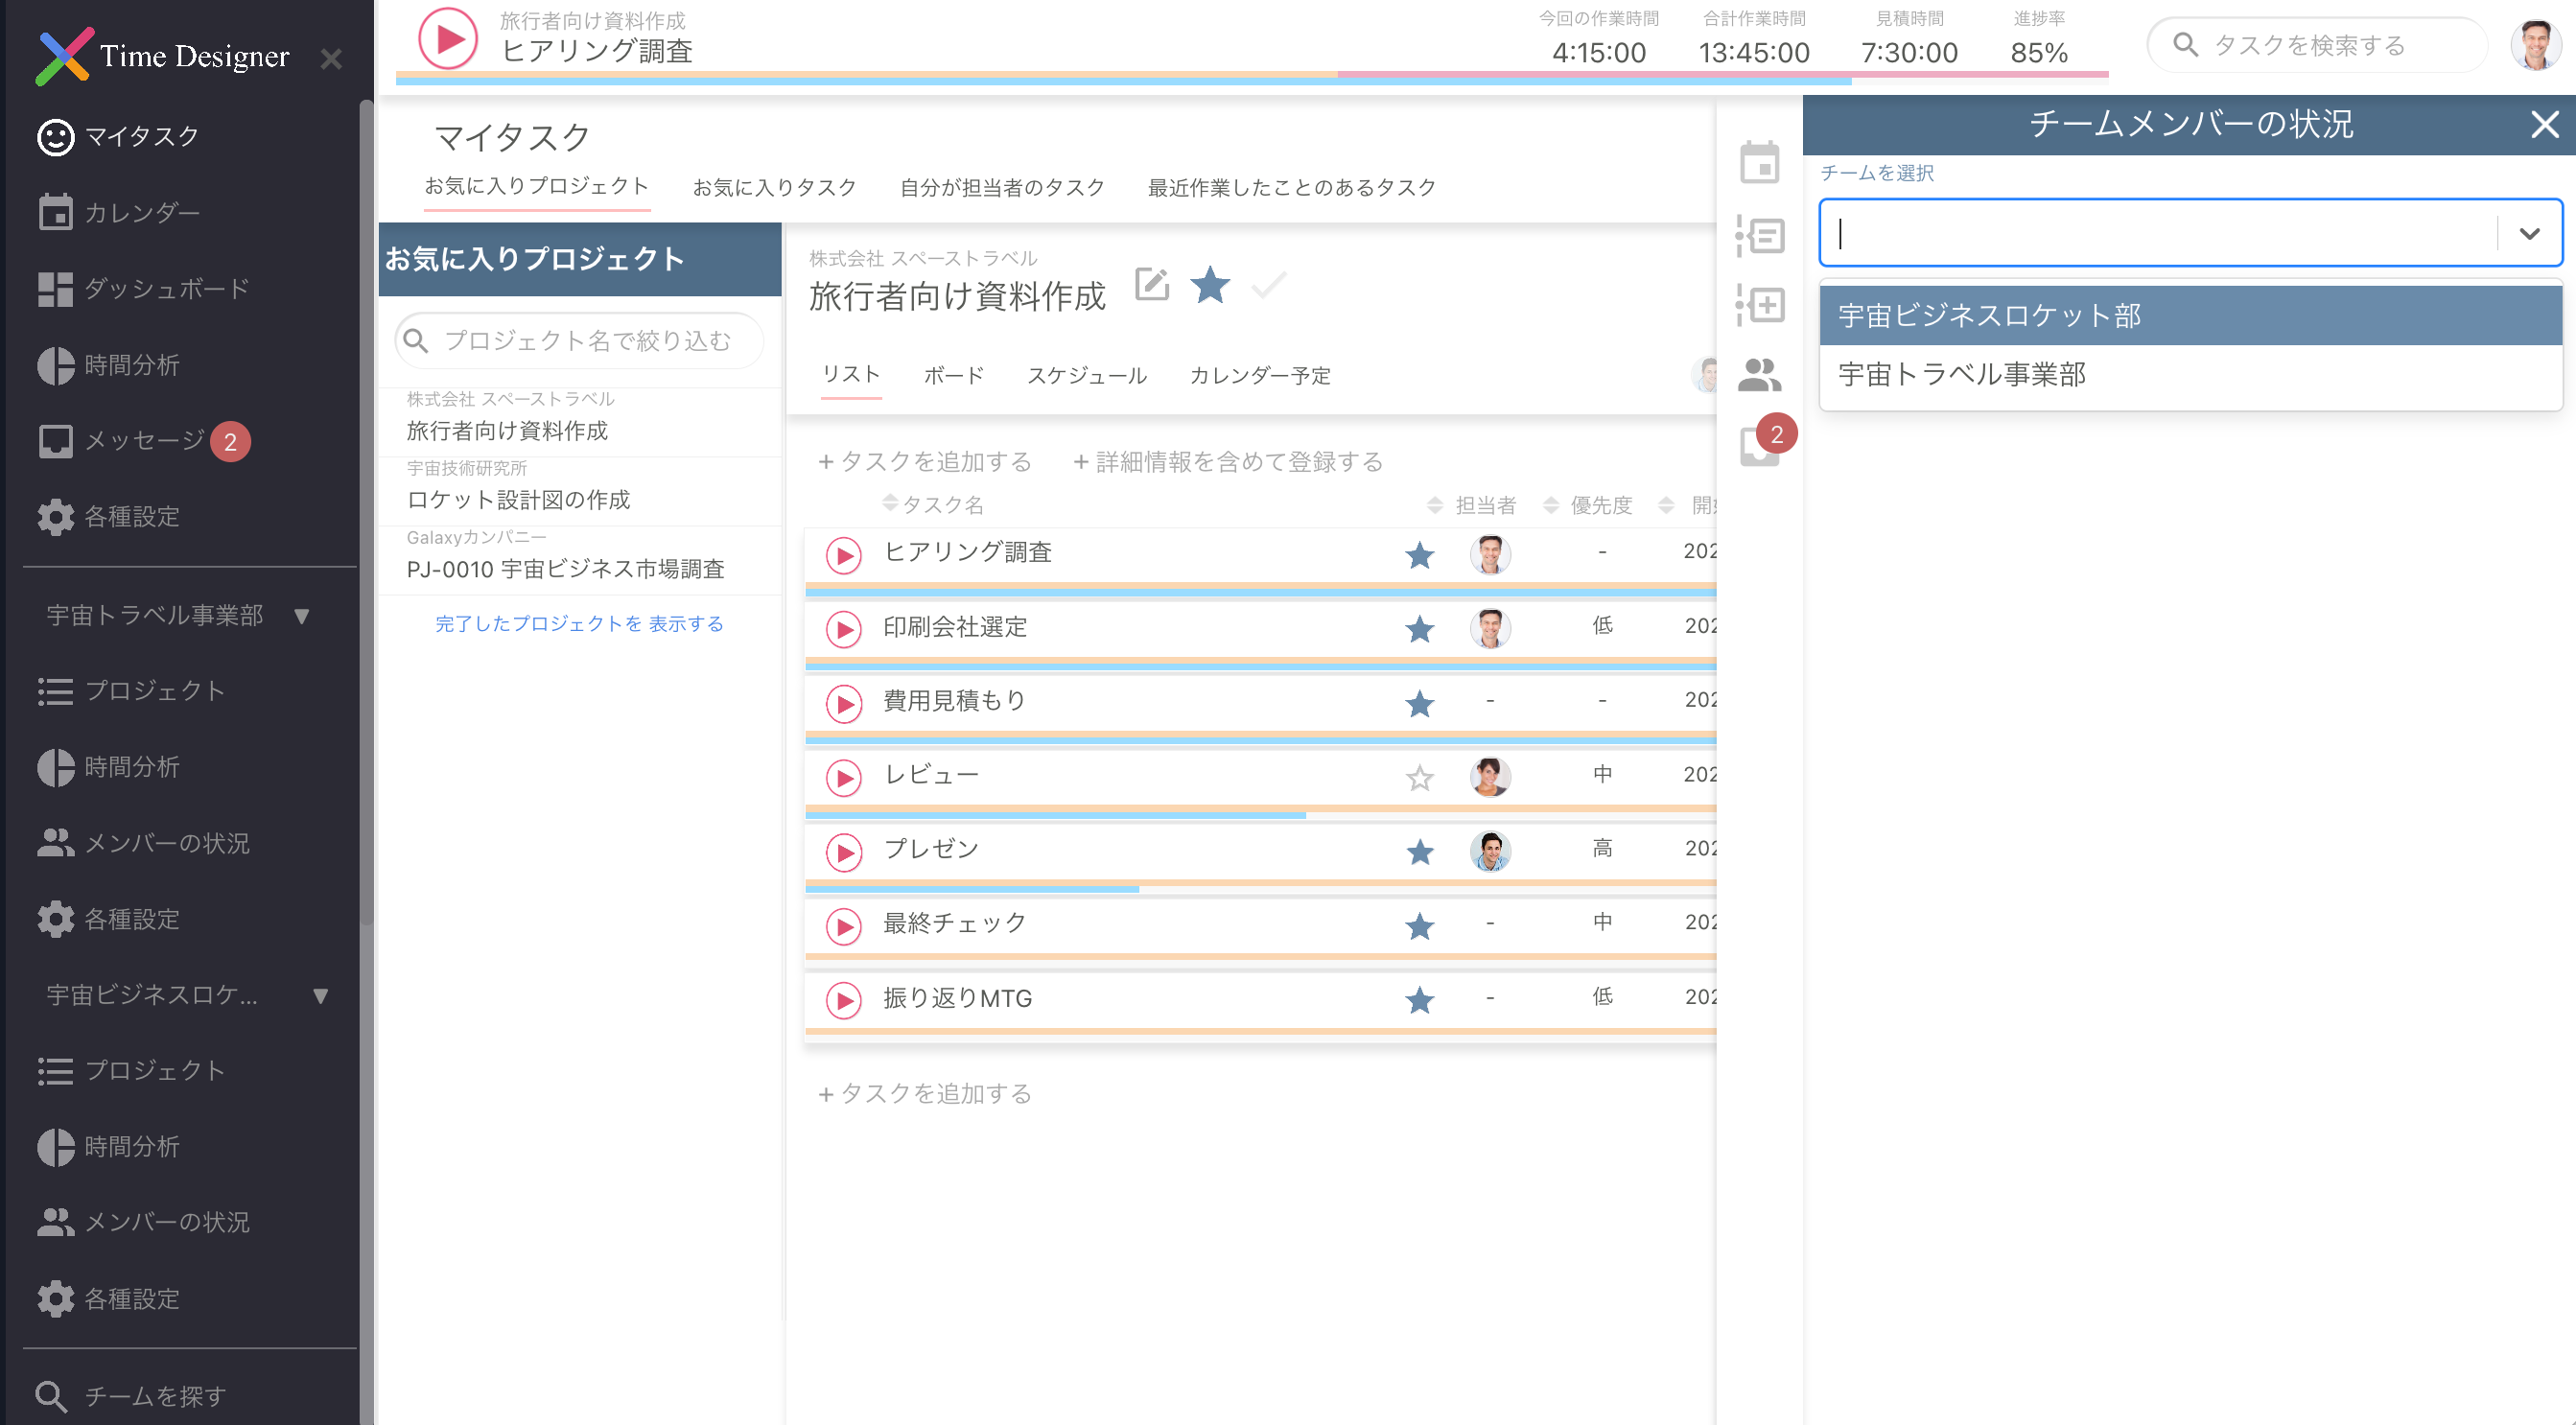This screenshot has width=2576, height=1425.
Task: Collapse the 宇宙ビジネスロケ... sidebar section
Action: (320, 995)
